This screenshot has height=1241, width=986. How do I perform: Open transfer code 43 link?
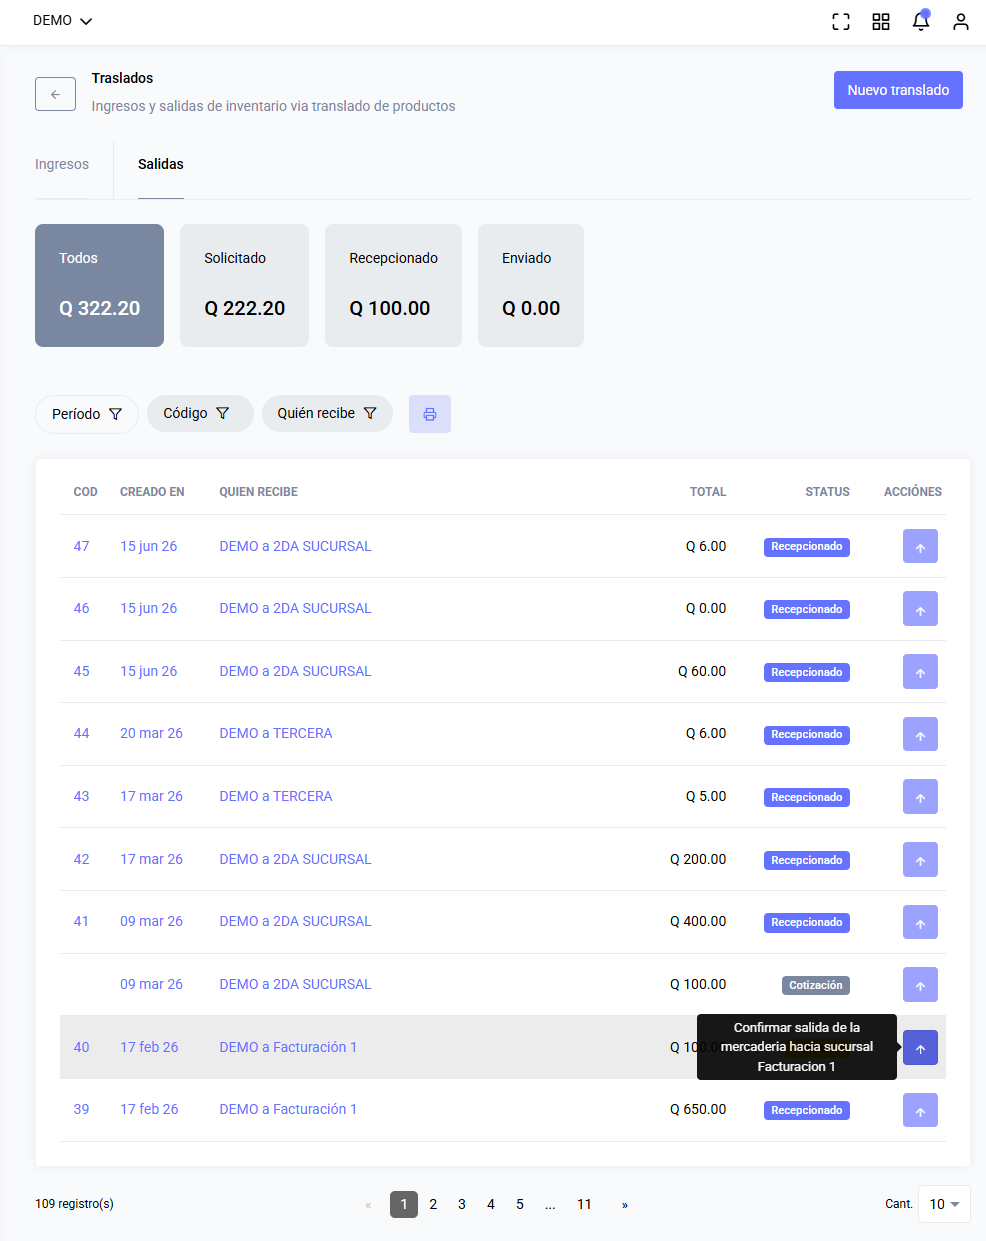click(81, 796)
